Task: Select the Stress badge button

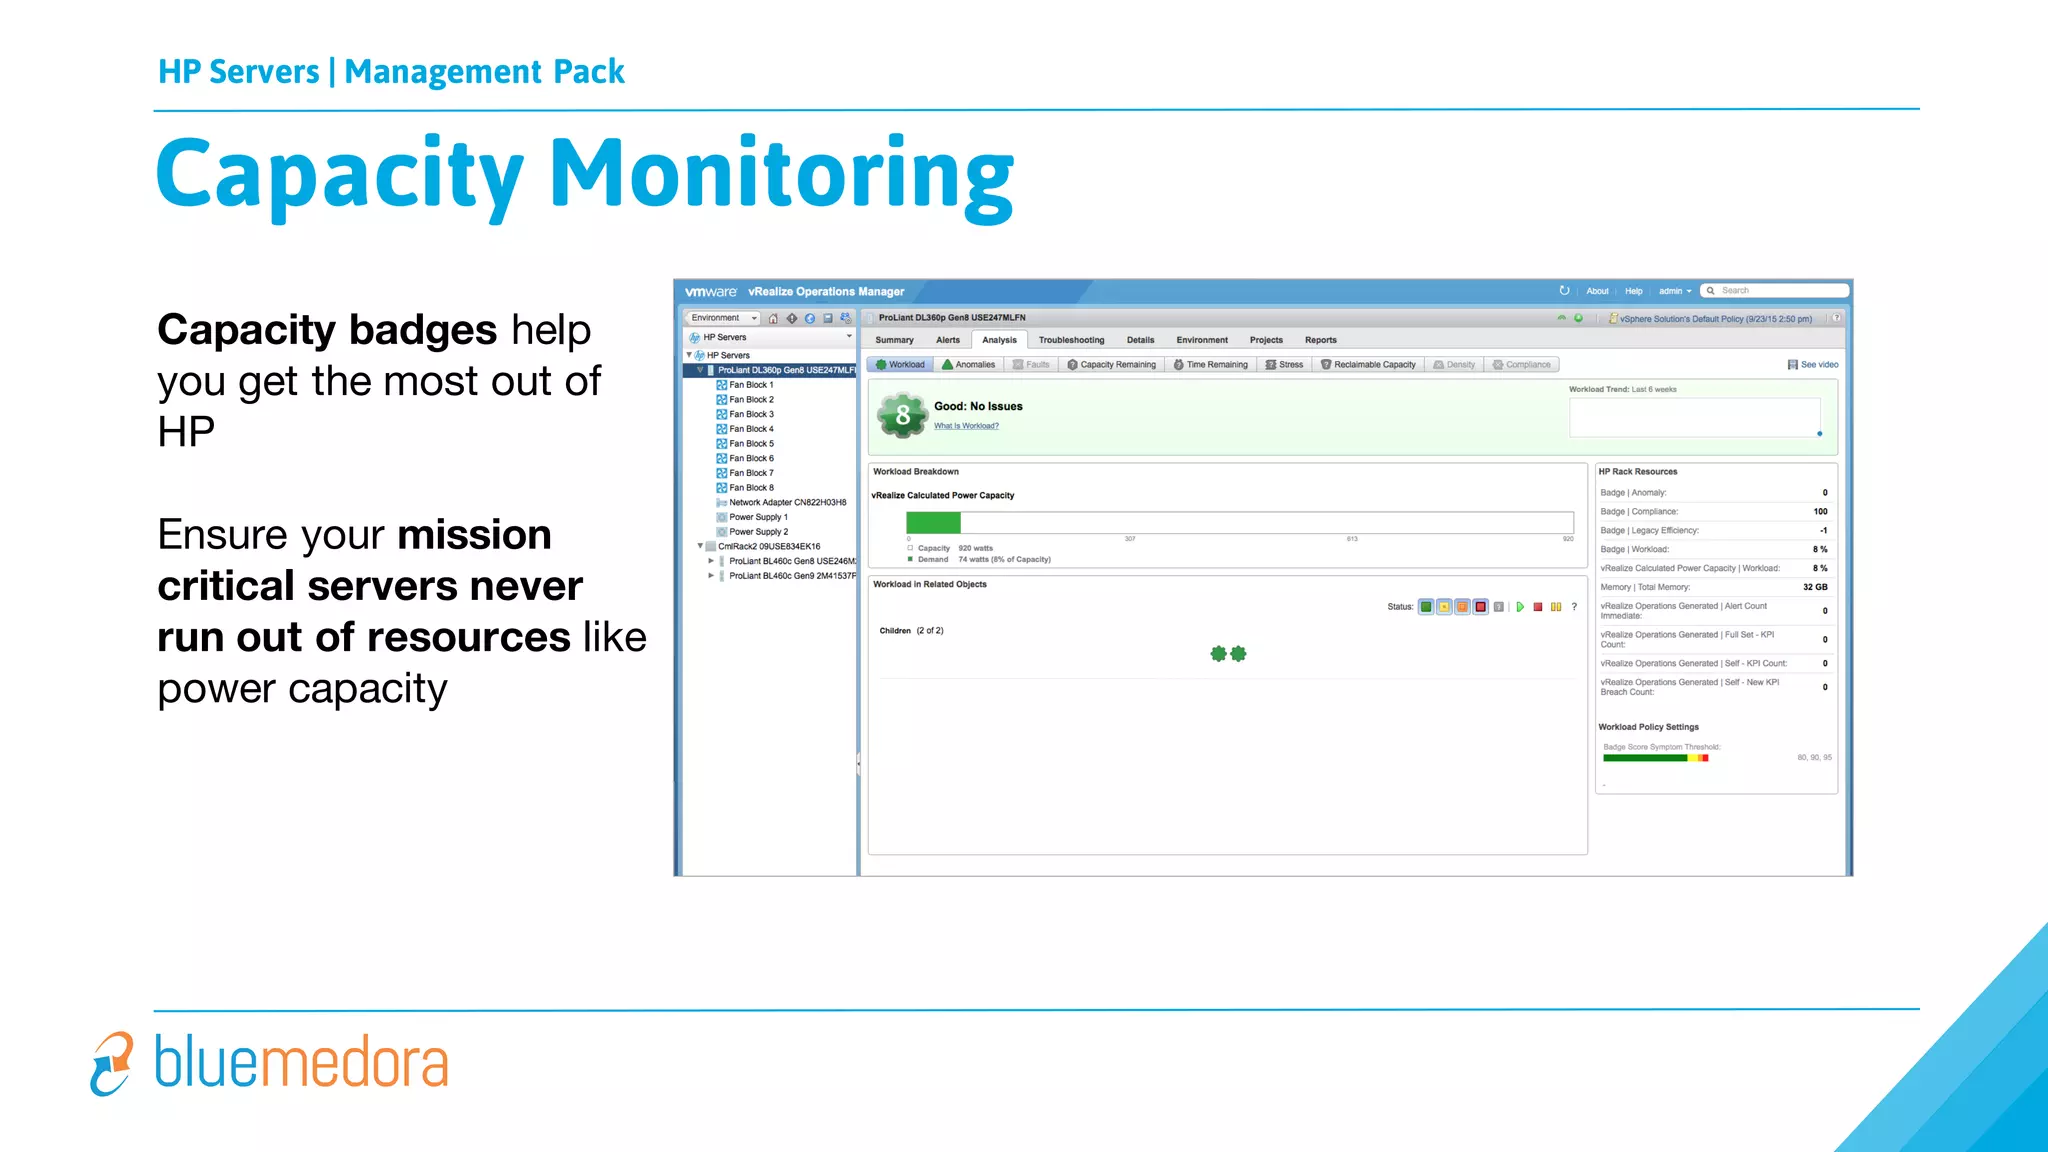Action: 1285,365
